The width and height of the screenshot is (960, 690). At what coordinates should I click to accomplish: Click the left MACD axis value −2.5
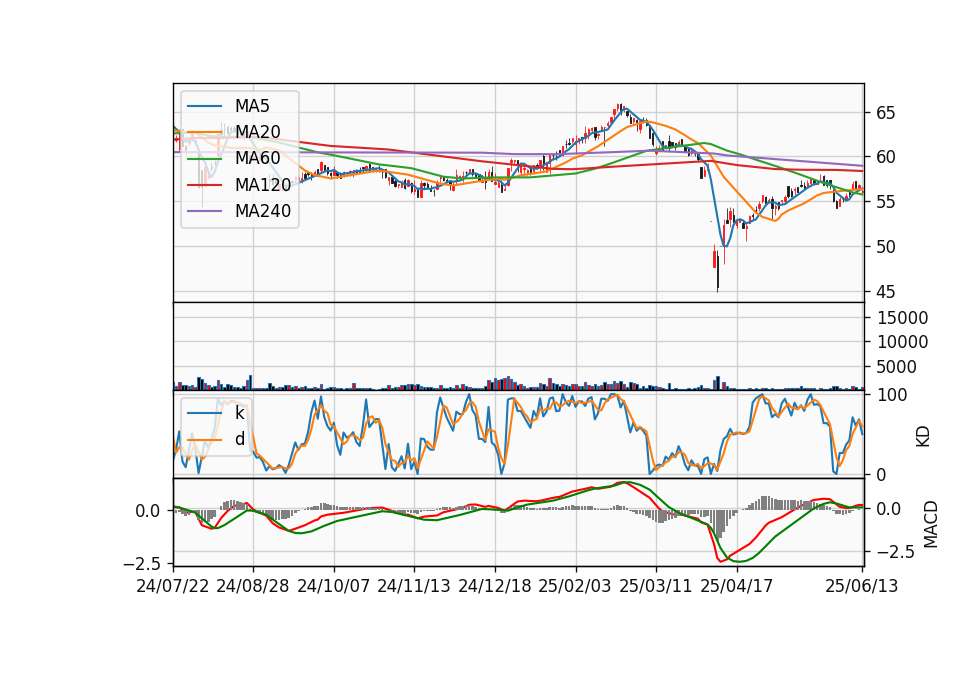142,563
